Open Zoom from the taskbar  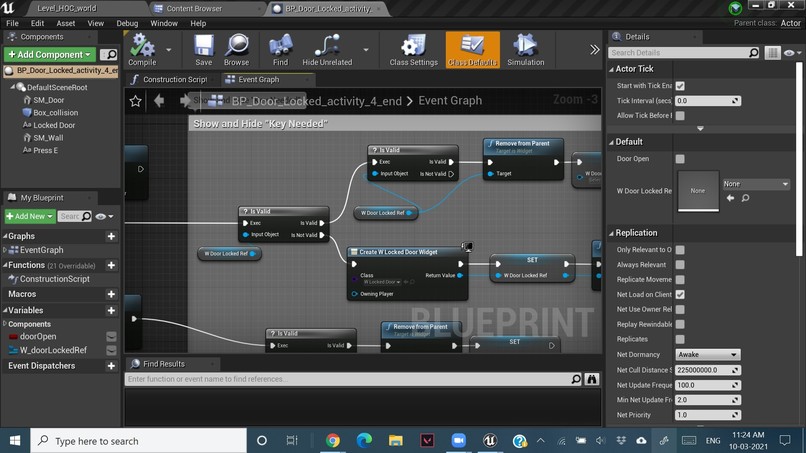tap(458, 441)
